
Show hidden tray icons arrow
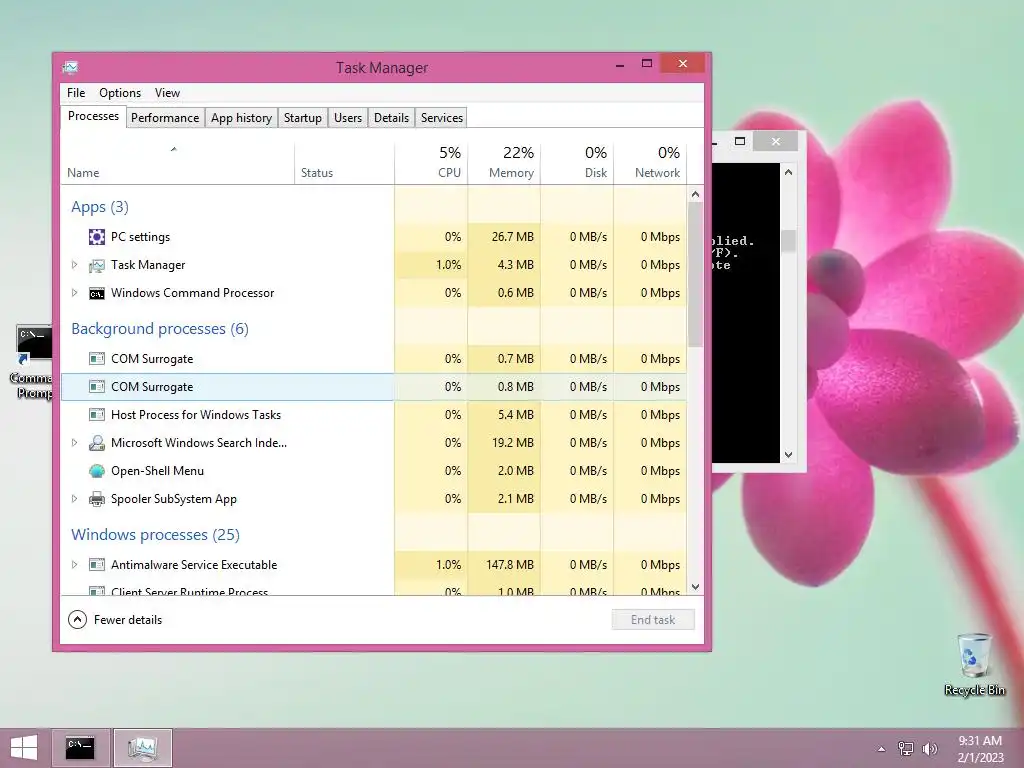pyautogui.click(x=882, y=748)
